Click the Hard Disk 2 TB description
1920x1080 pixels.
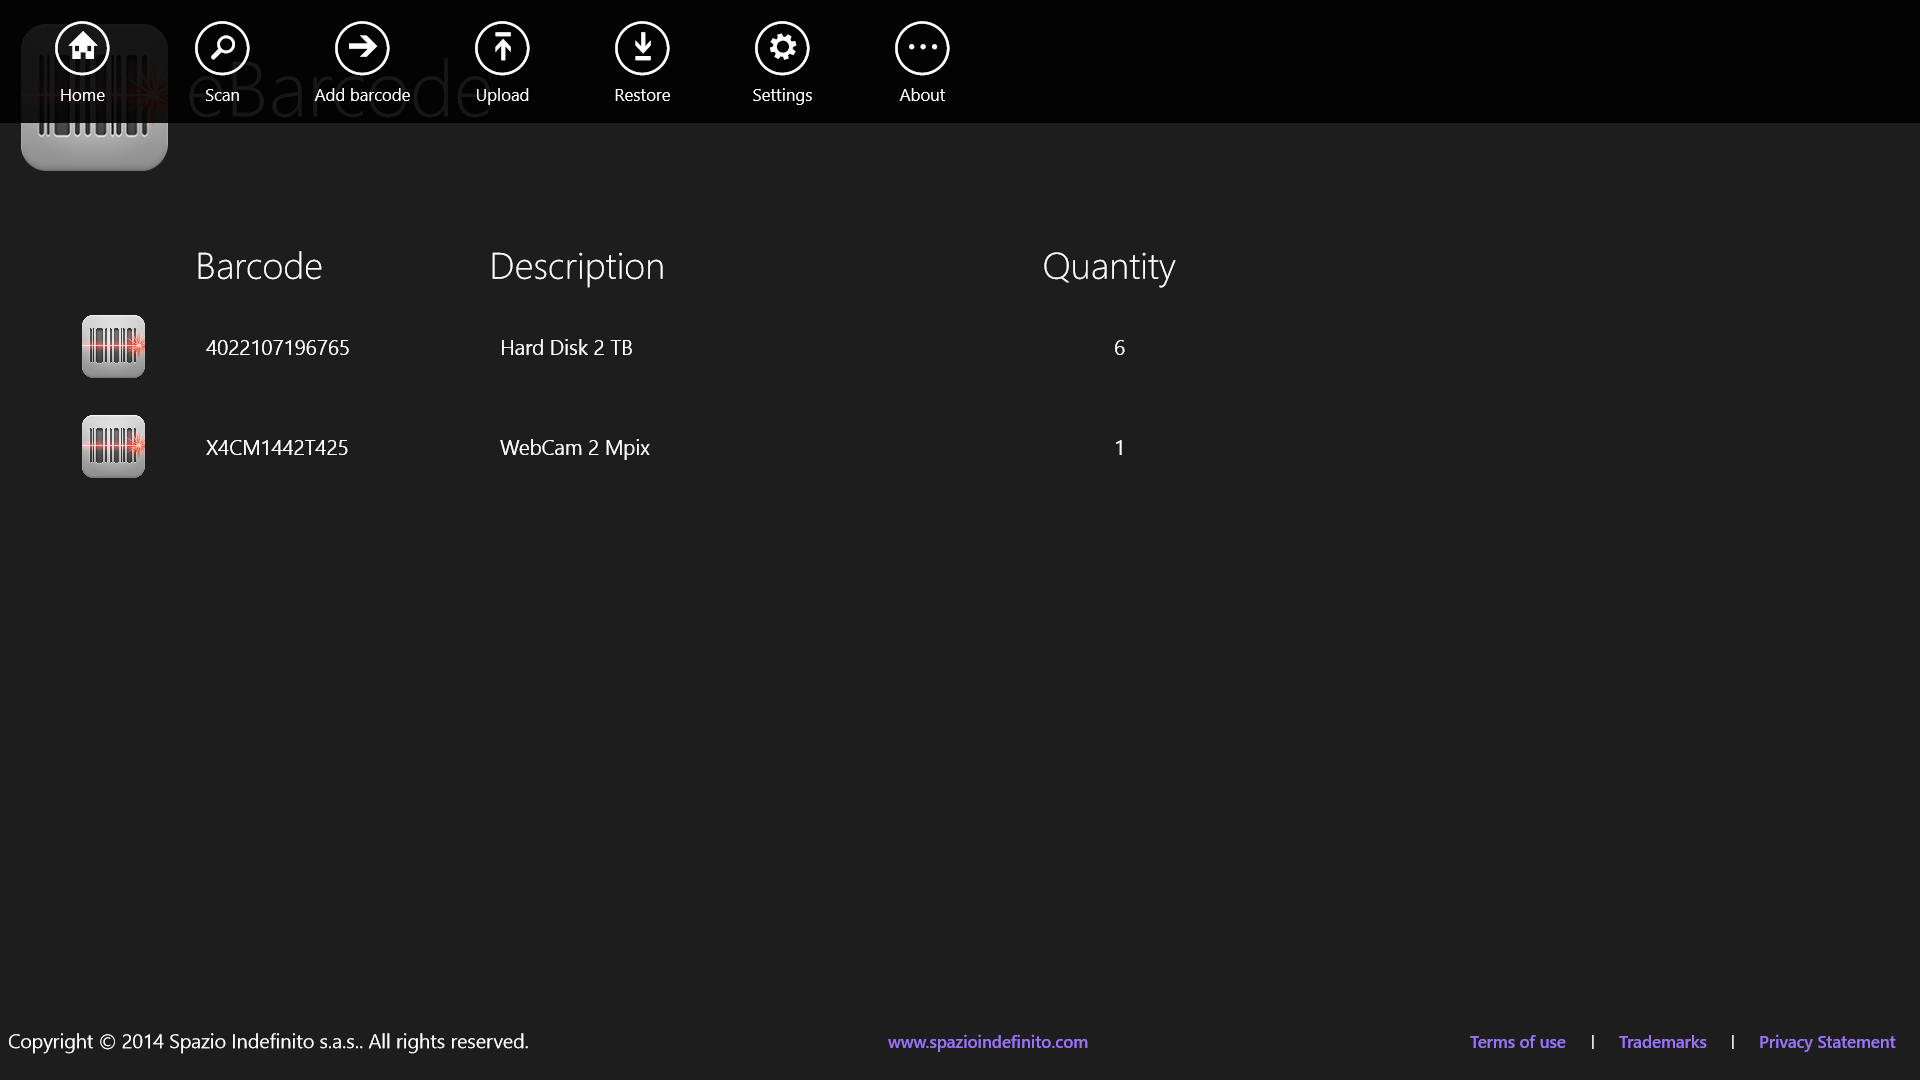pyautogui.click(x=566, y=348)
